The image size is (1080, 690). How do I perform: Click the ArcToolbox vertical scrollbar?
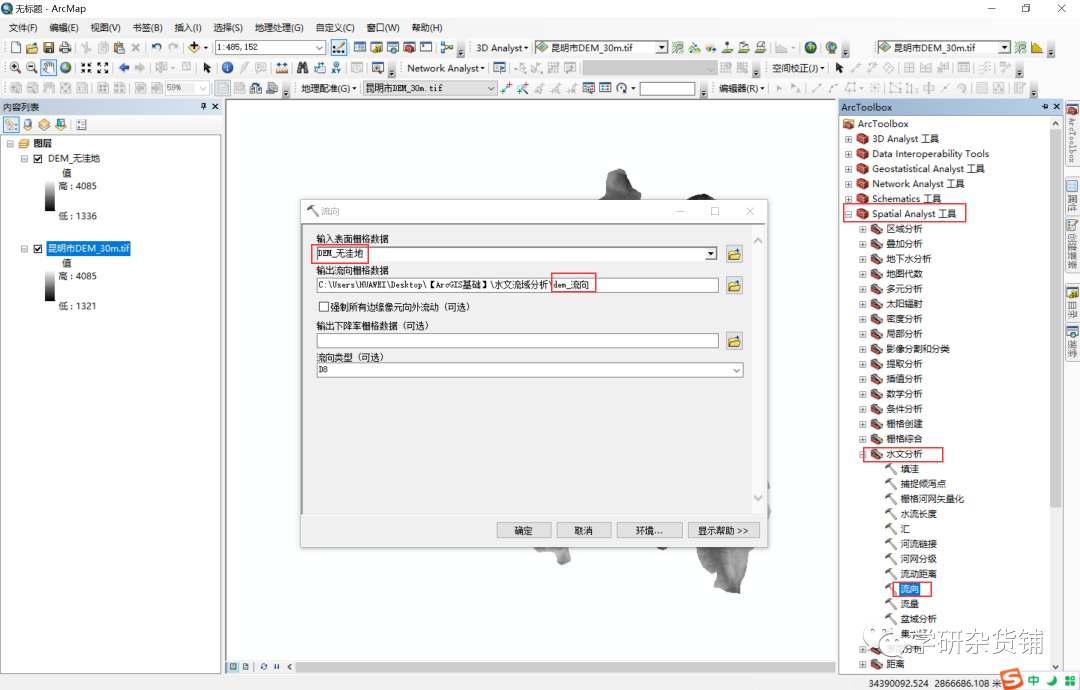(x=1055, y=319)
